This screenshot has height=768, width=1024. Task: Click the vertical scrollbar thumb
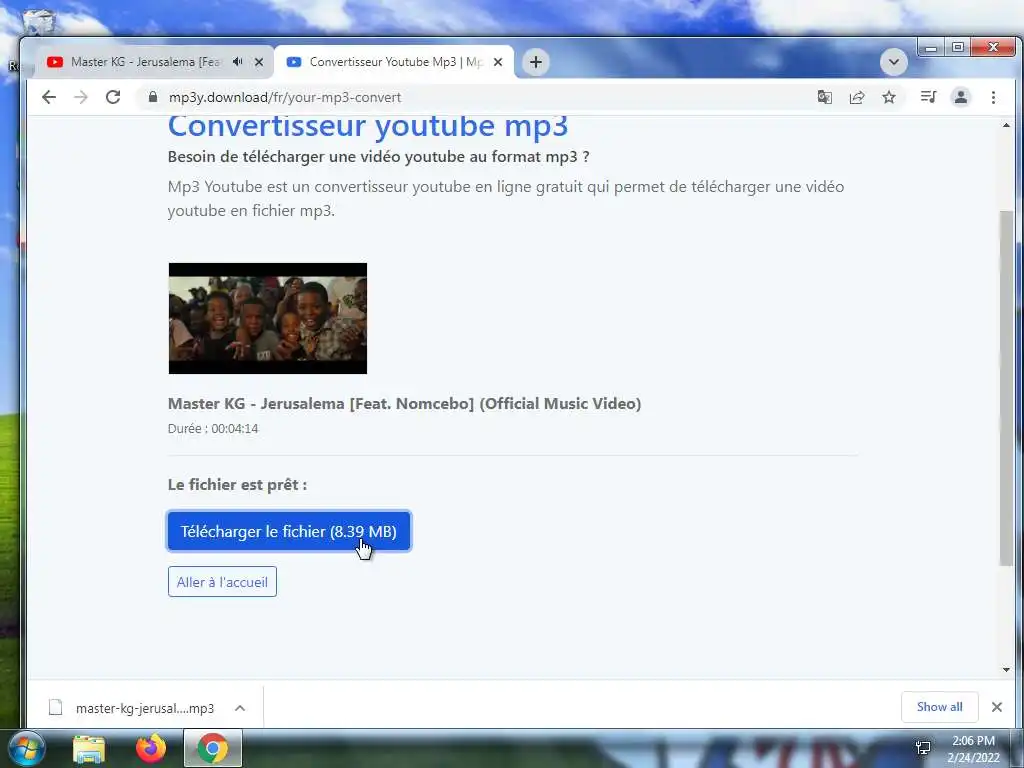tap(1006, 389)
